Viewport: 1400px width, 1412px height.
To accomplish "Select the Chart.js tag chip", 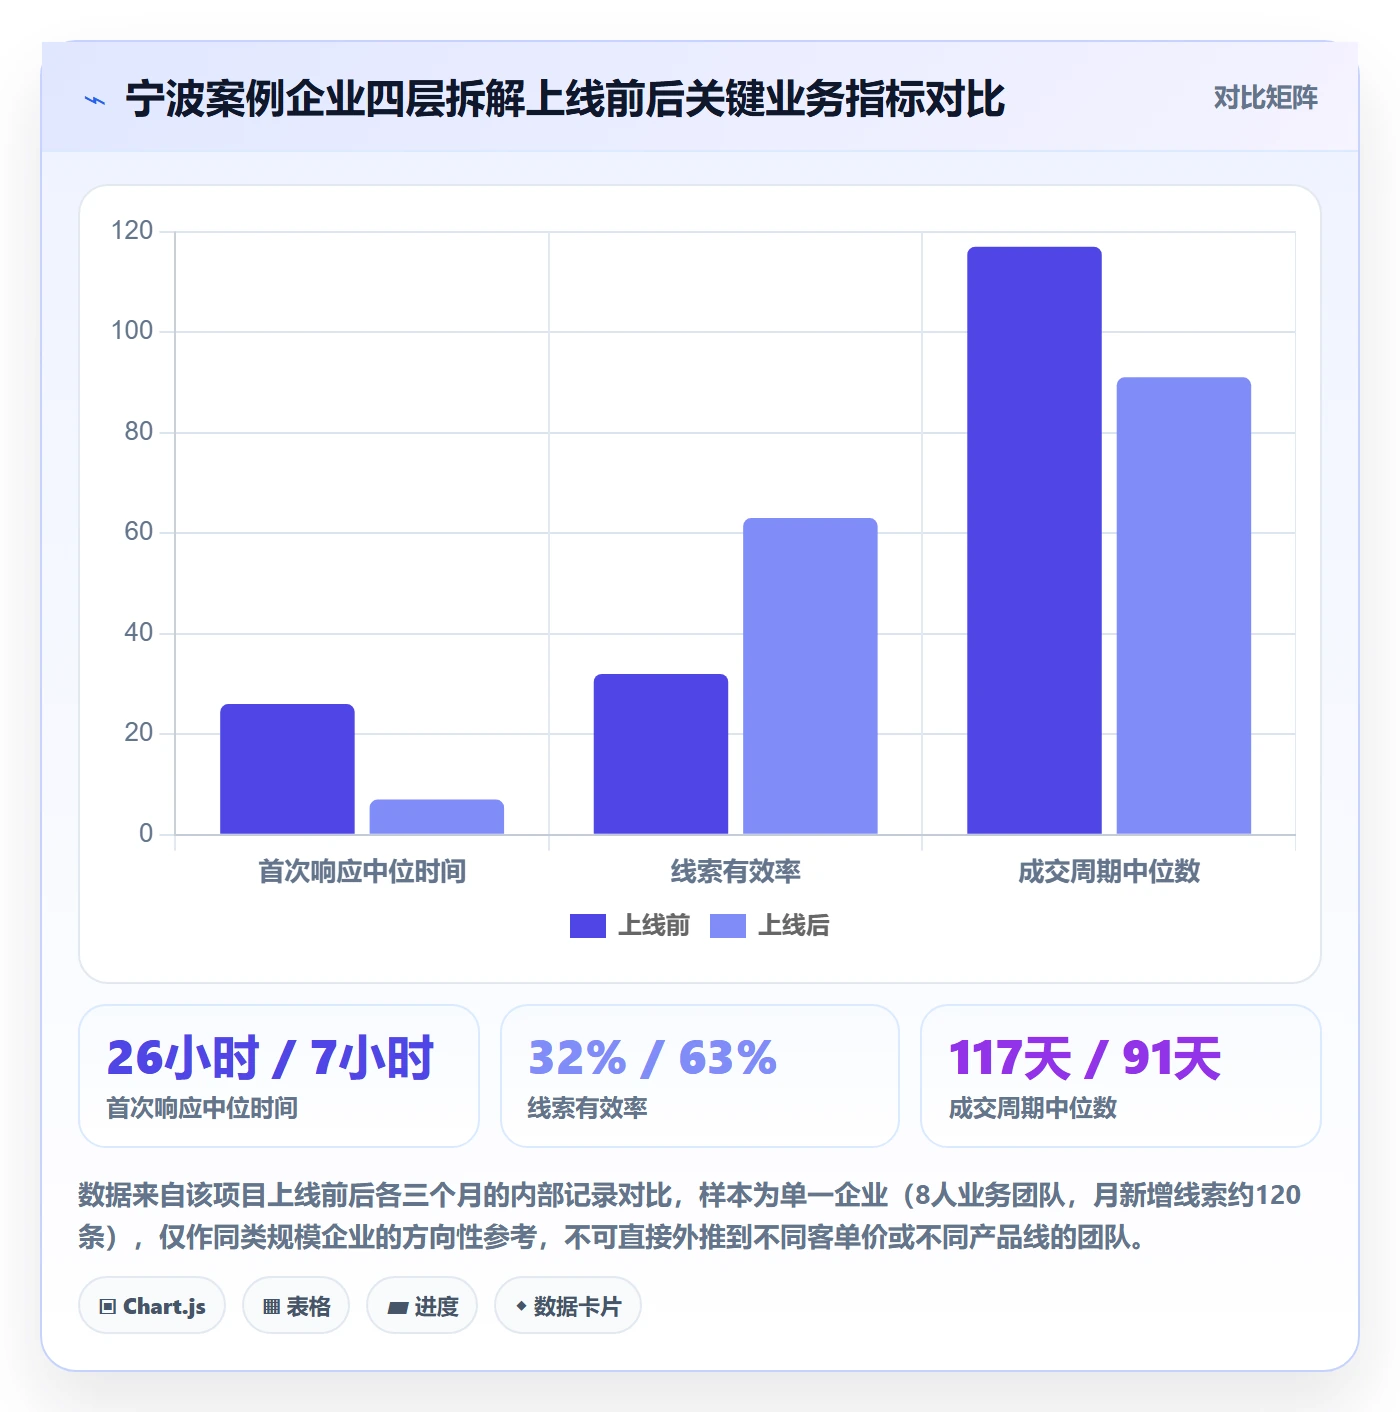I will point(152,1306).
